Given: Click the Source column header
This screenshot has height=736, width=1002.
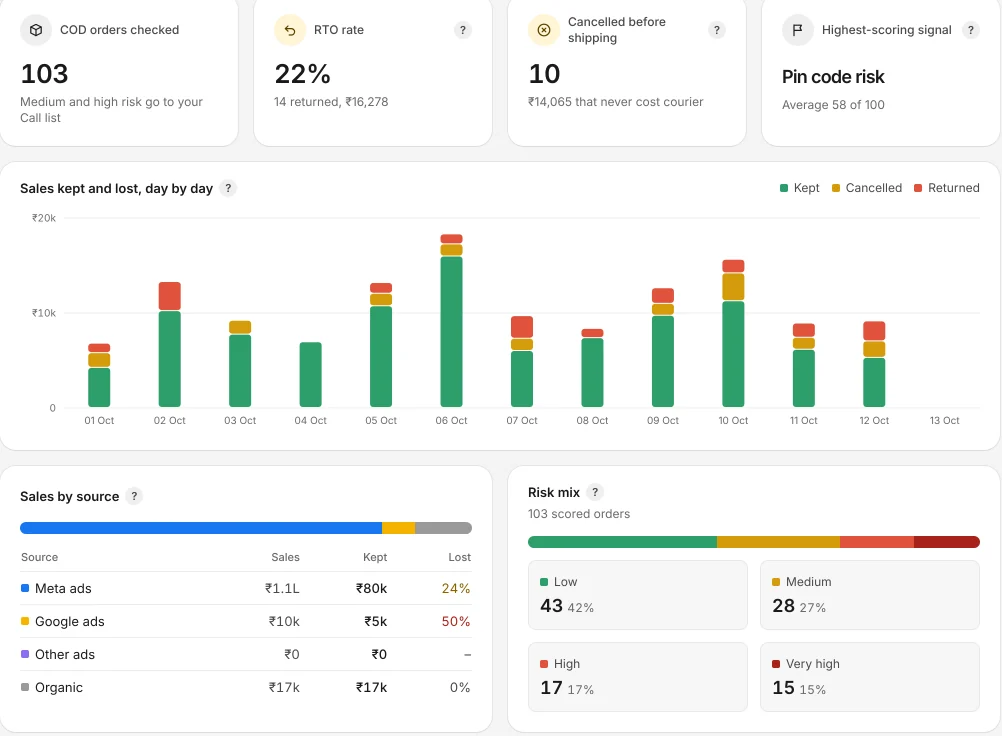Looking at the screenshot, I should click(40, 557).
